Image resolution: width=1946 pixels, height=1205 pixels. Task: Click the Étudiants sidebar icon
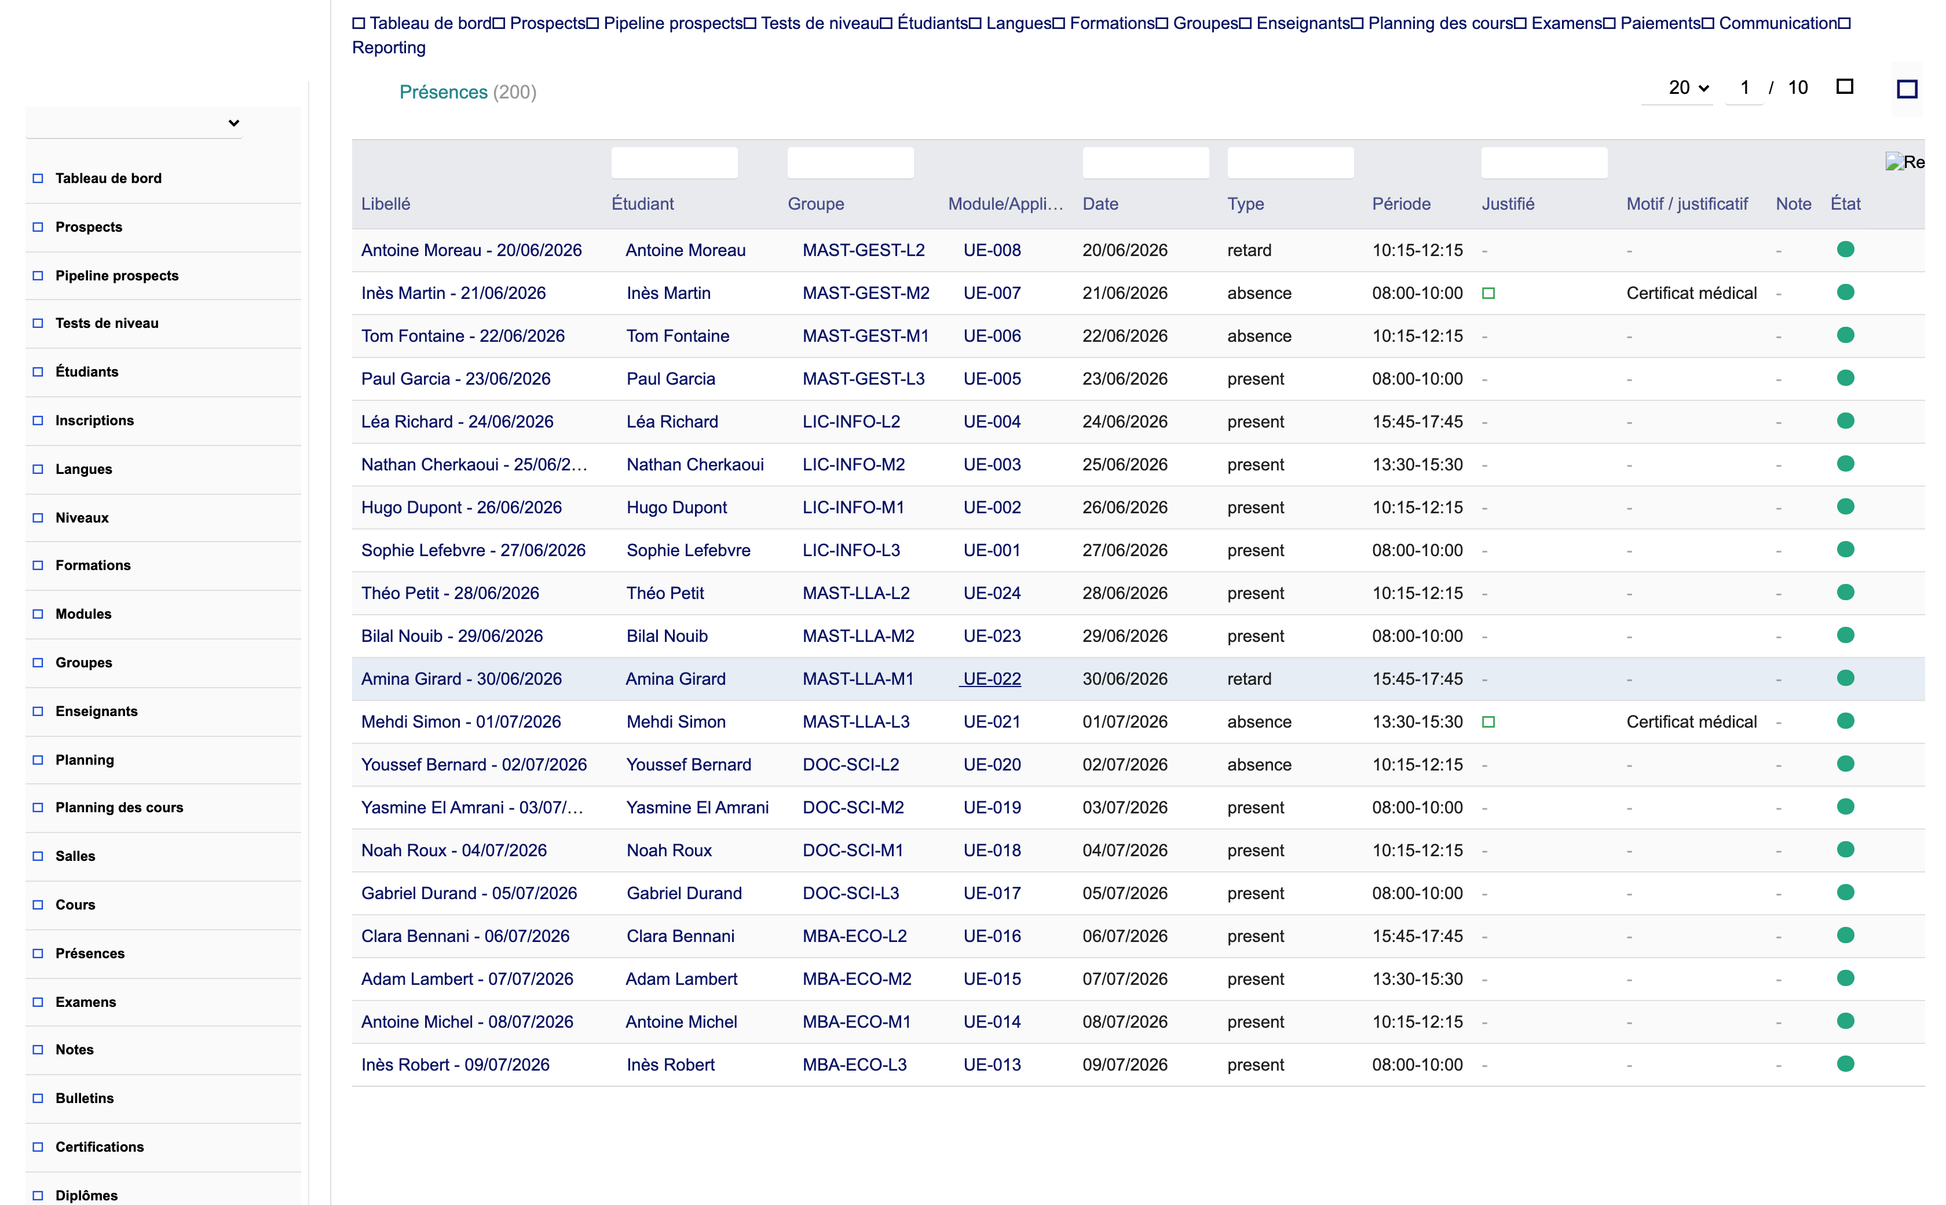(x=38, y=372)
